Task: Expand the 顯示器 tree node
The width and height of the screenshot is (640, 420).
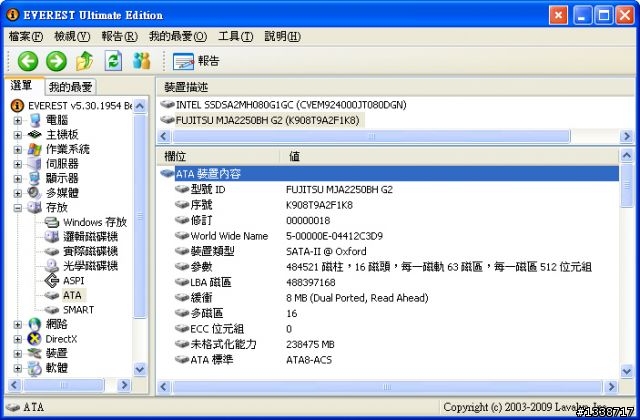Action: coord(18,179)
